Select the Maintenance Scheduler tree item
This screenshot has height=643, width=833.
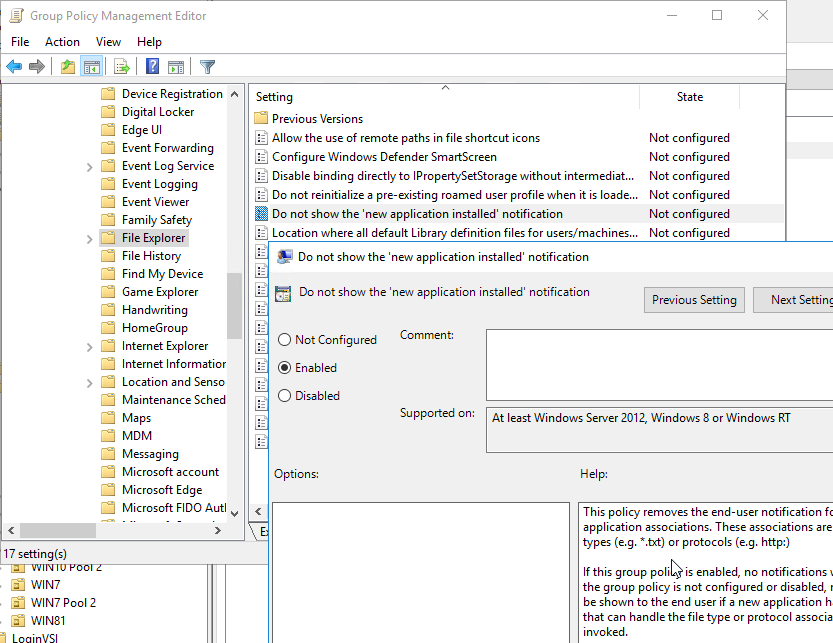pyautogui.click(x=174, y=400)
